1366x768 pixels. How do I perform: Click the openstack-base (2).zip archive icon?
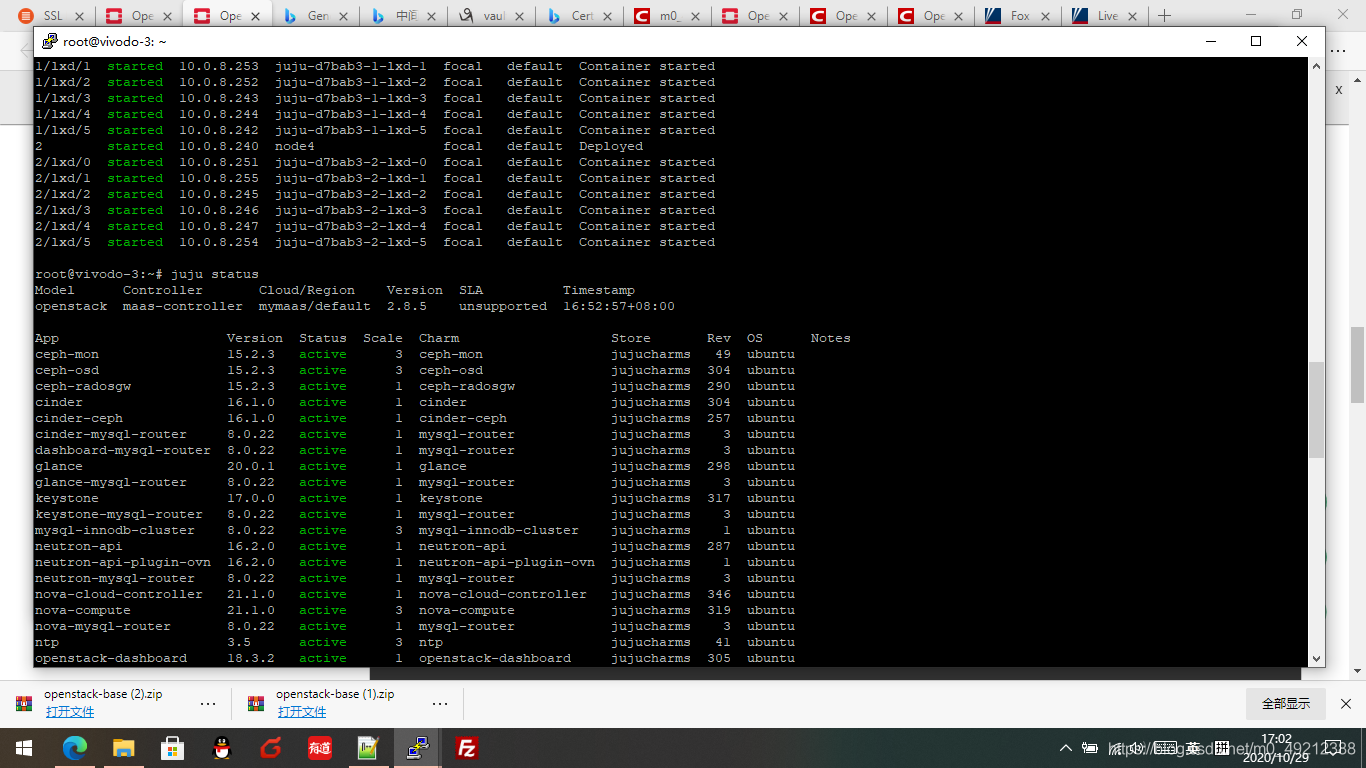click(x=24, y=703)
